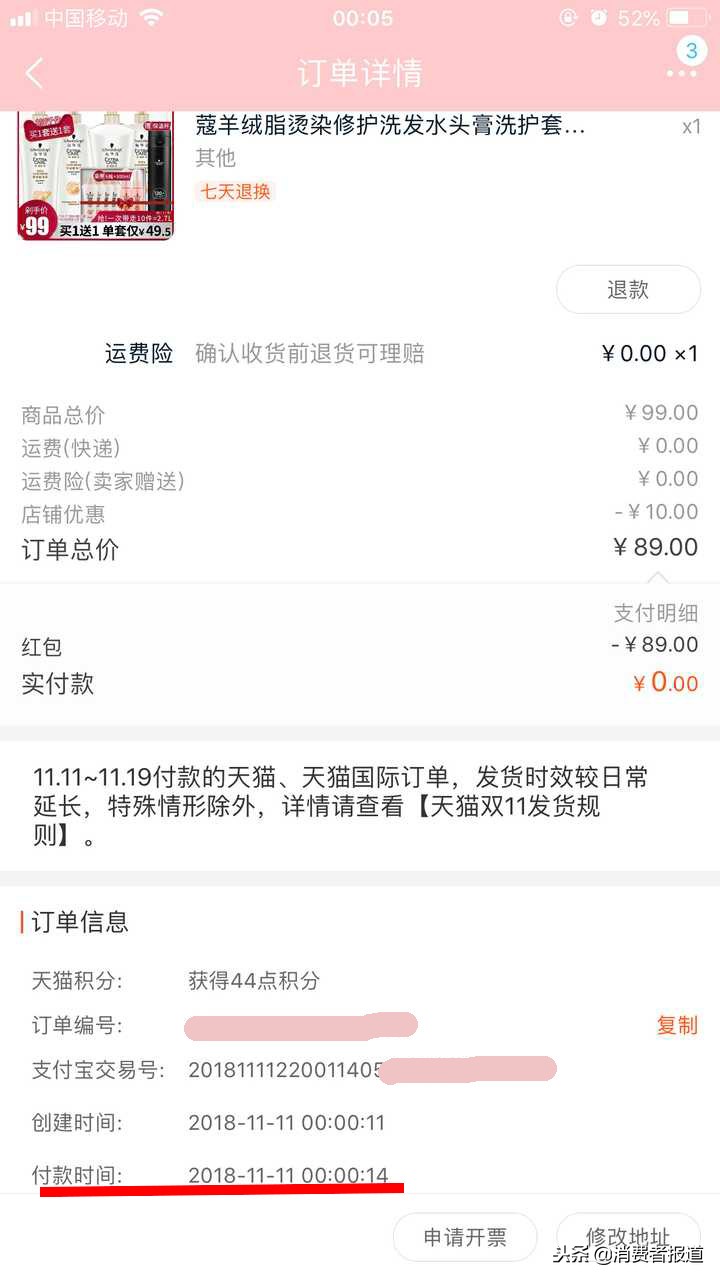Open the three-dot more menu
Image resolution: width=720 pixels, height=1280 pixels.
tap(681, 74)
